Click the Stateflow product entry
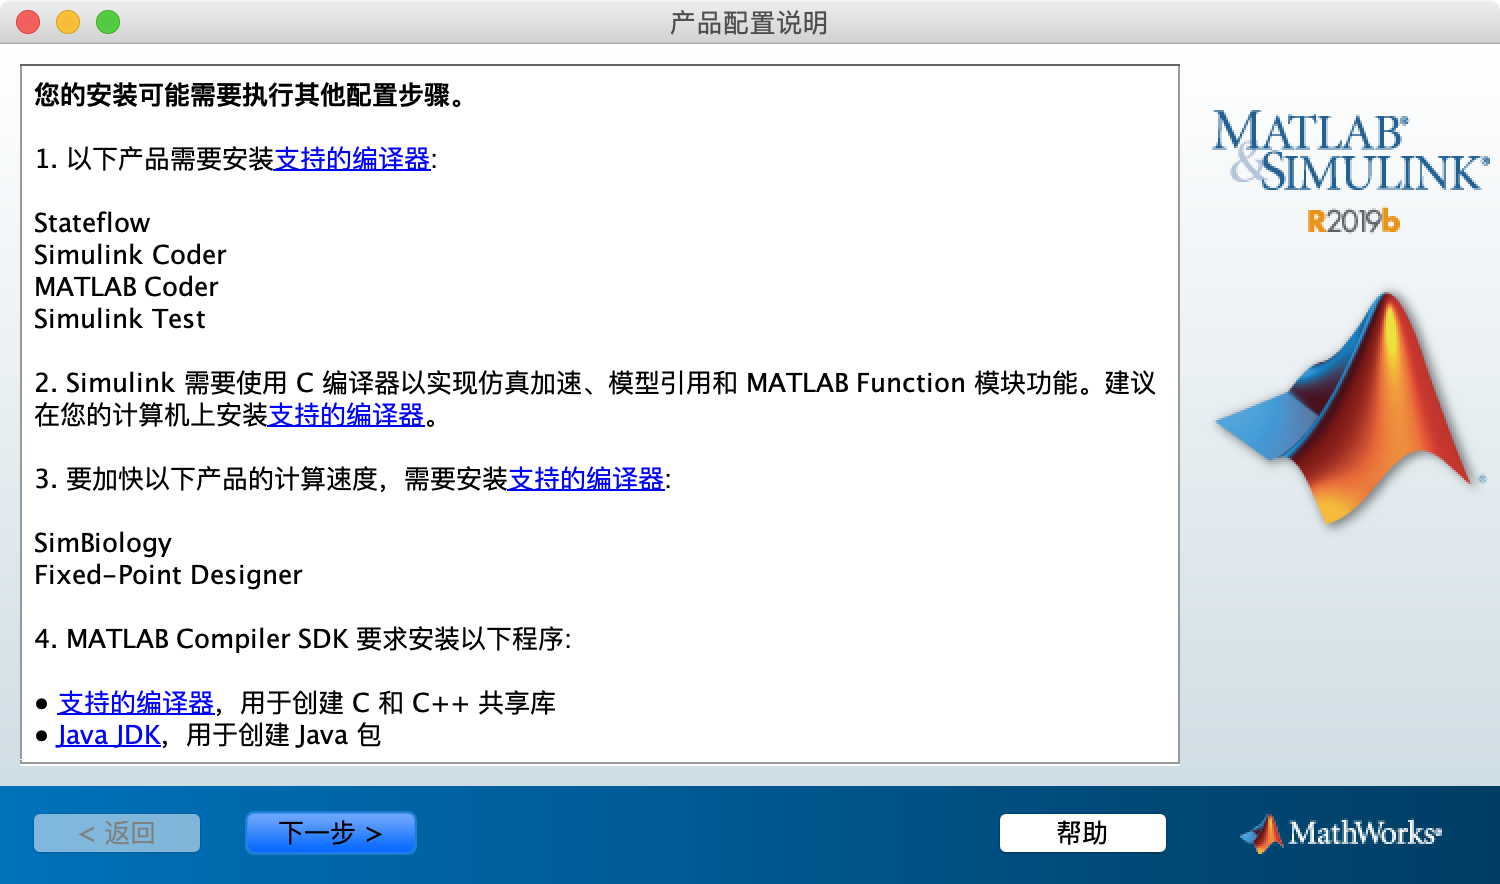1500x884 pixels. point(92,223)
